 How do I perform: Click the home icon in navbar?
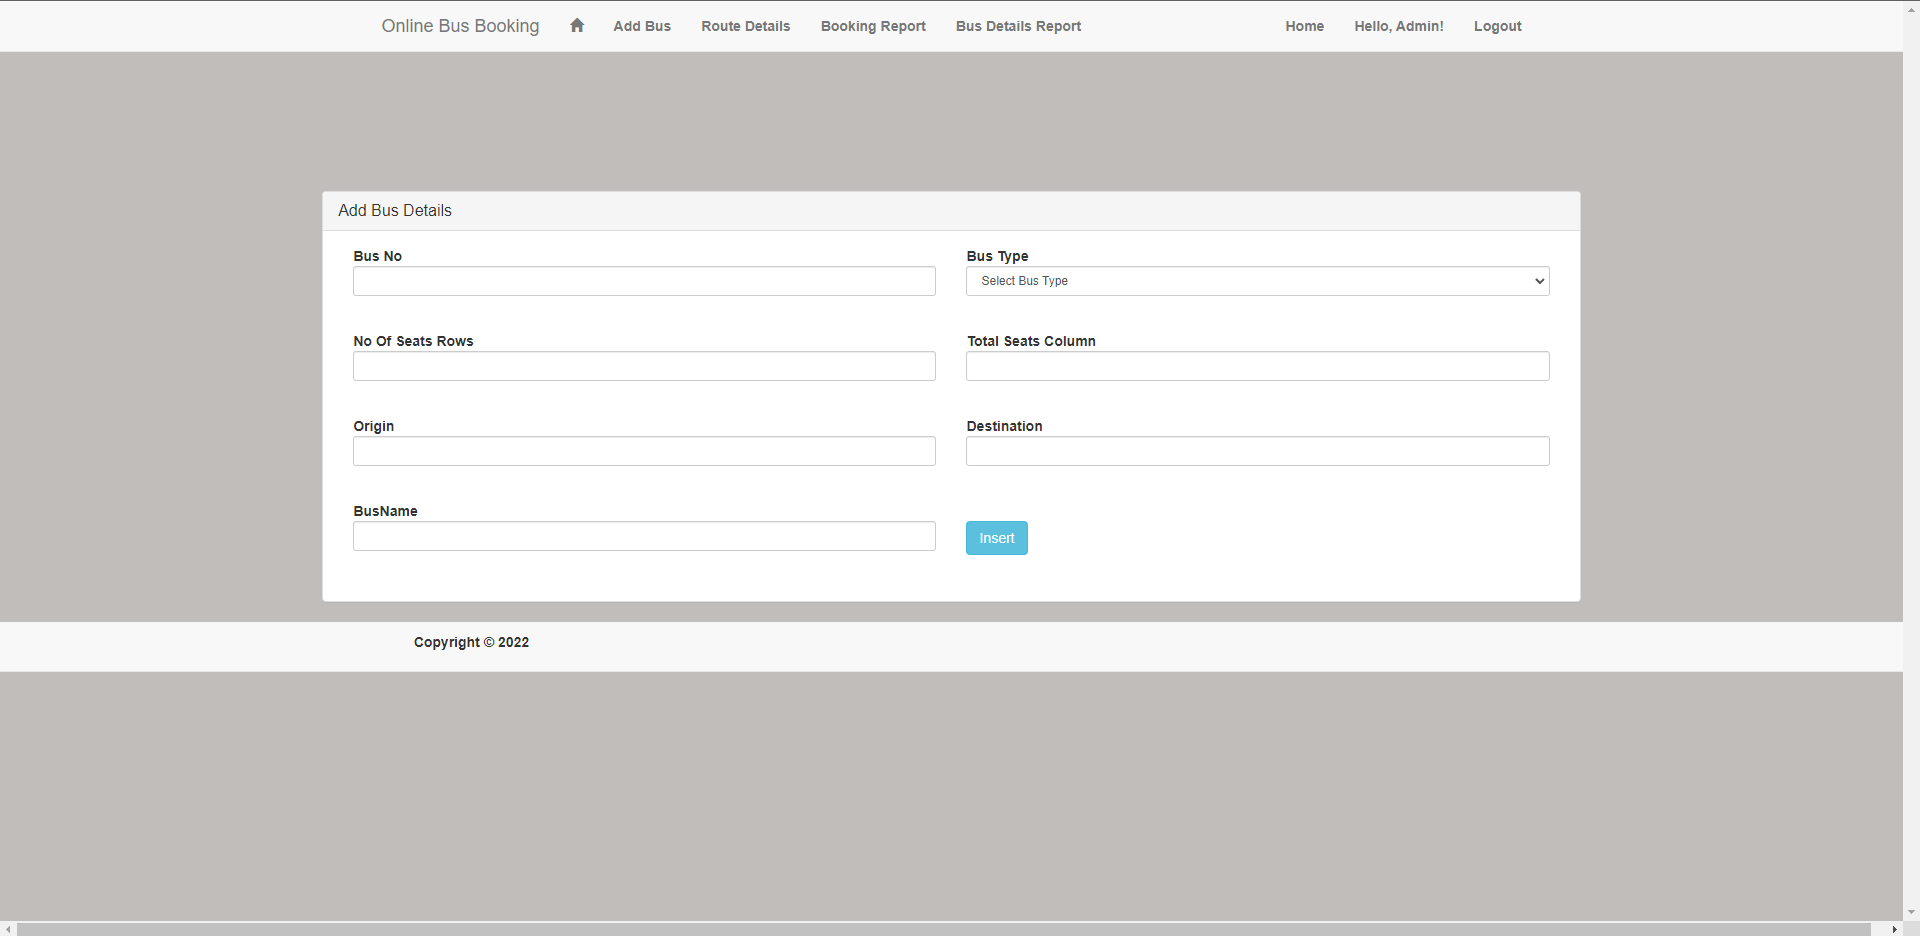pyautogui.click(x=577, y=26)
